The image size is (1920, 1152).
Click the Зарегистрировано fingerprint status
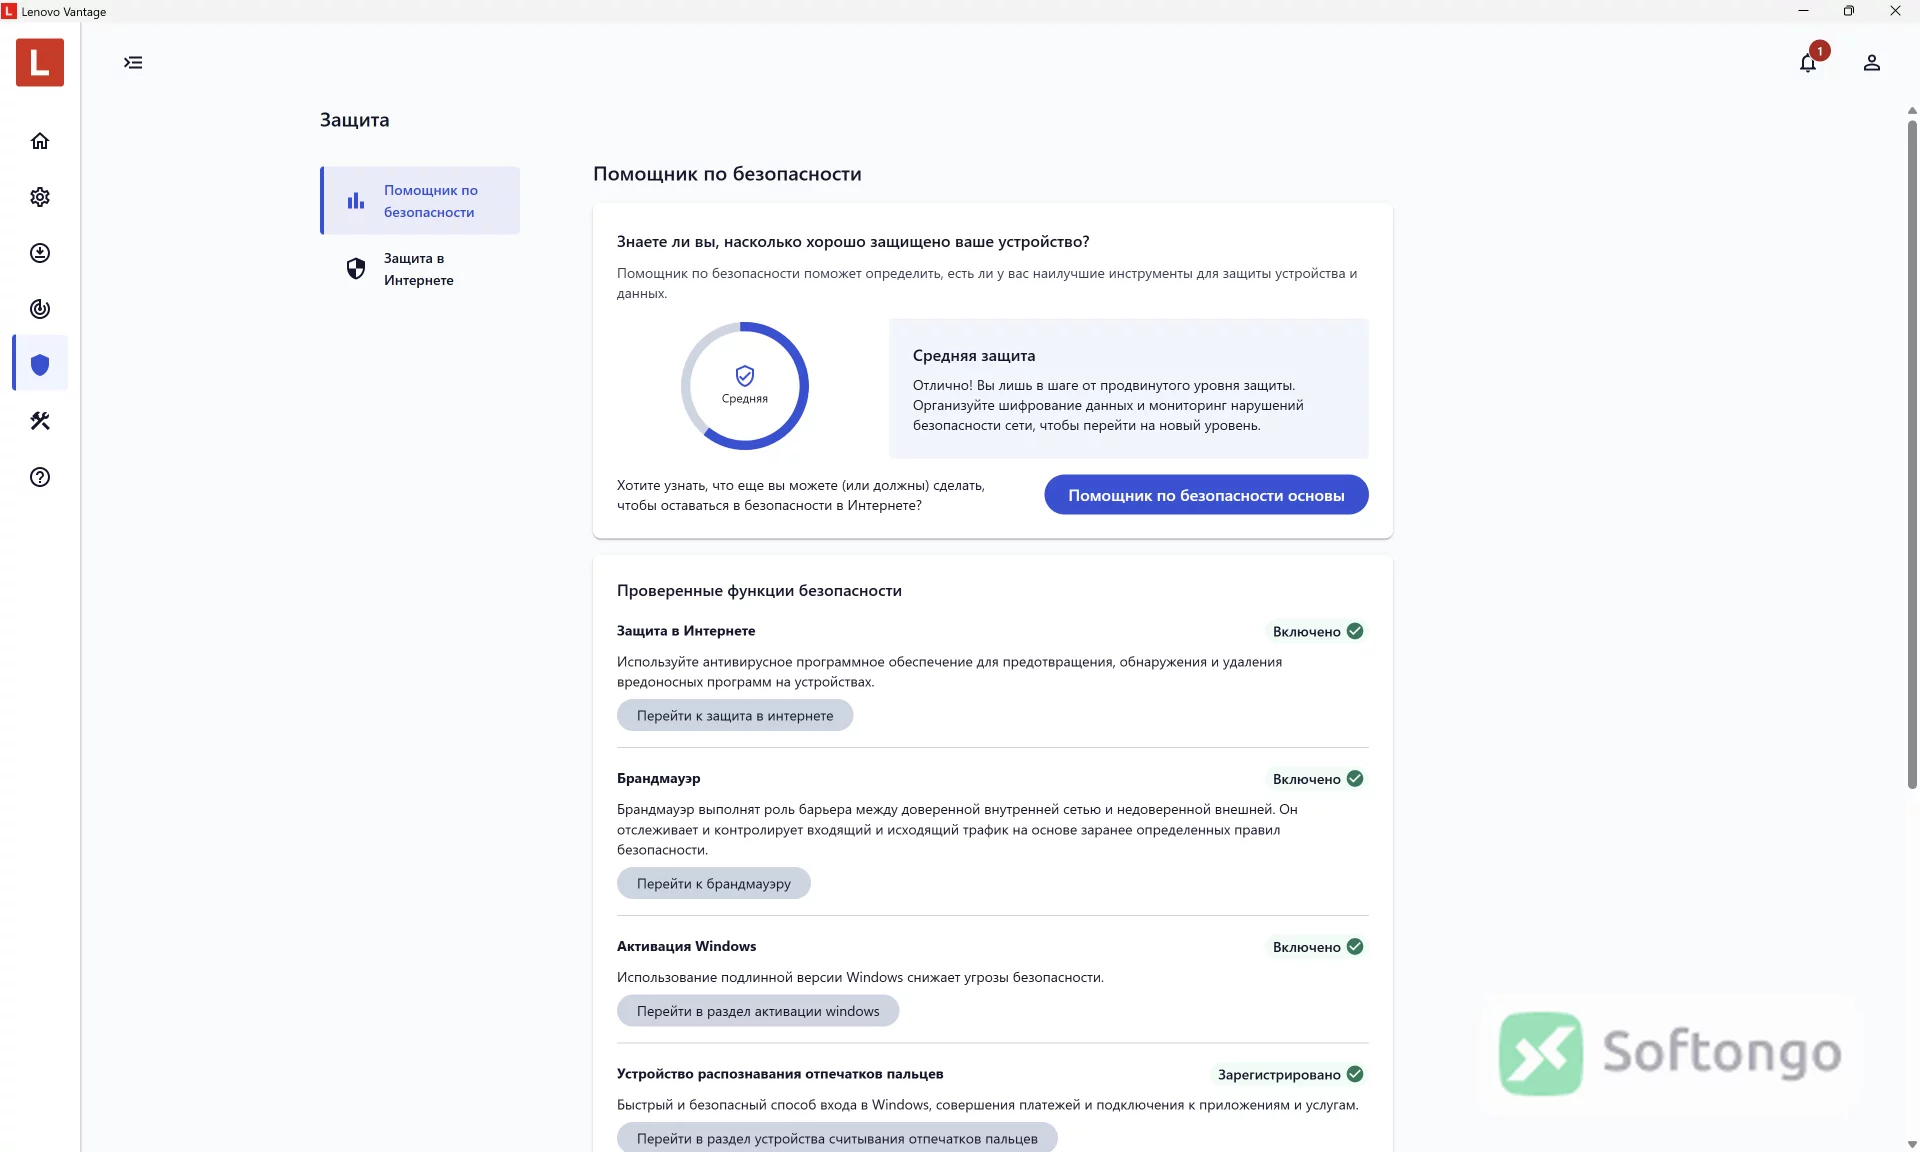(1290, 1075)
